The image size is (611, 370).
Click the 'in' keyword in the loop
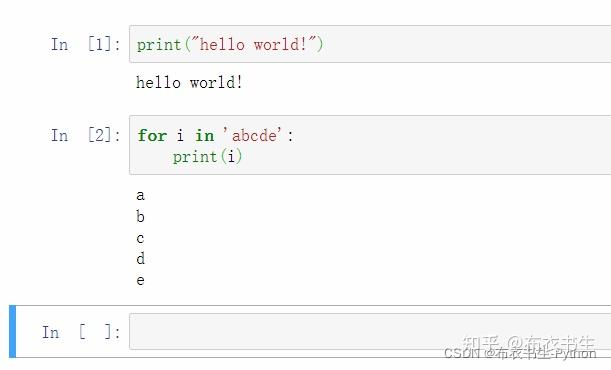point(205,136)
